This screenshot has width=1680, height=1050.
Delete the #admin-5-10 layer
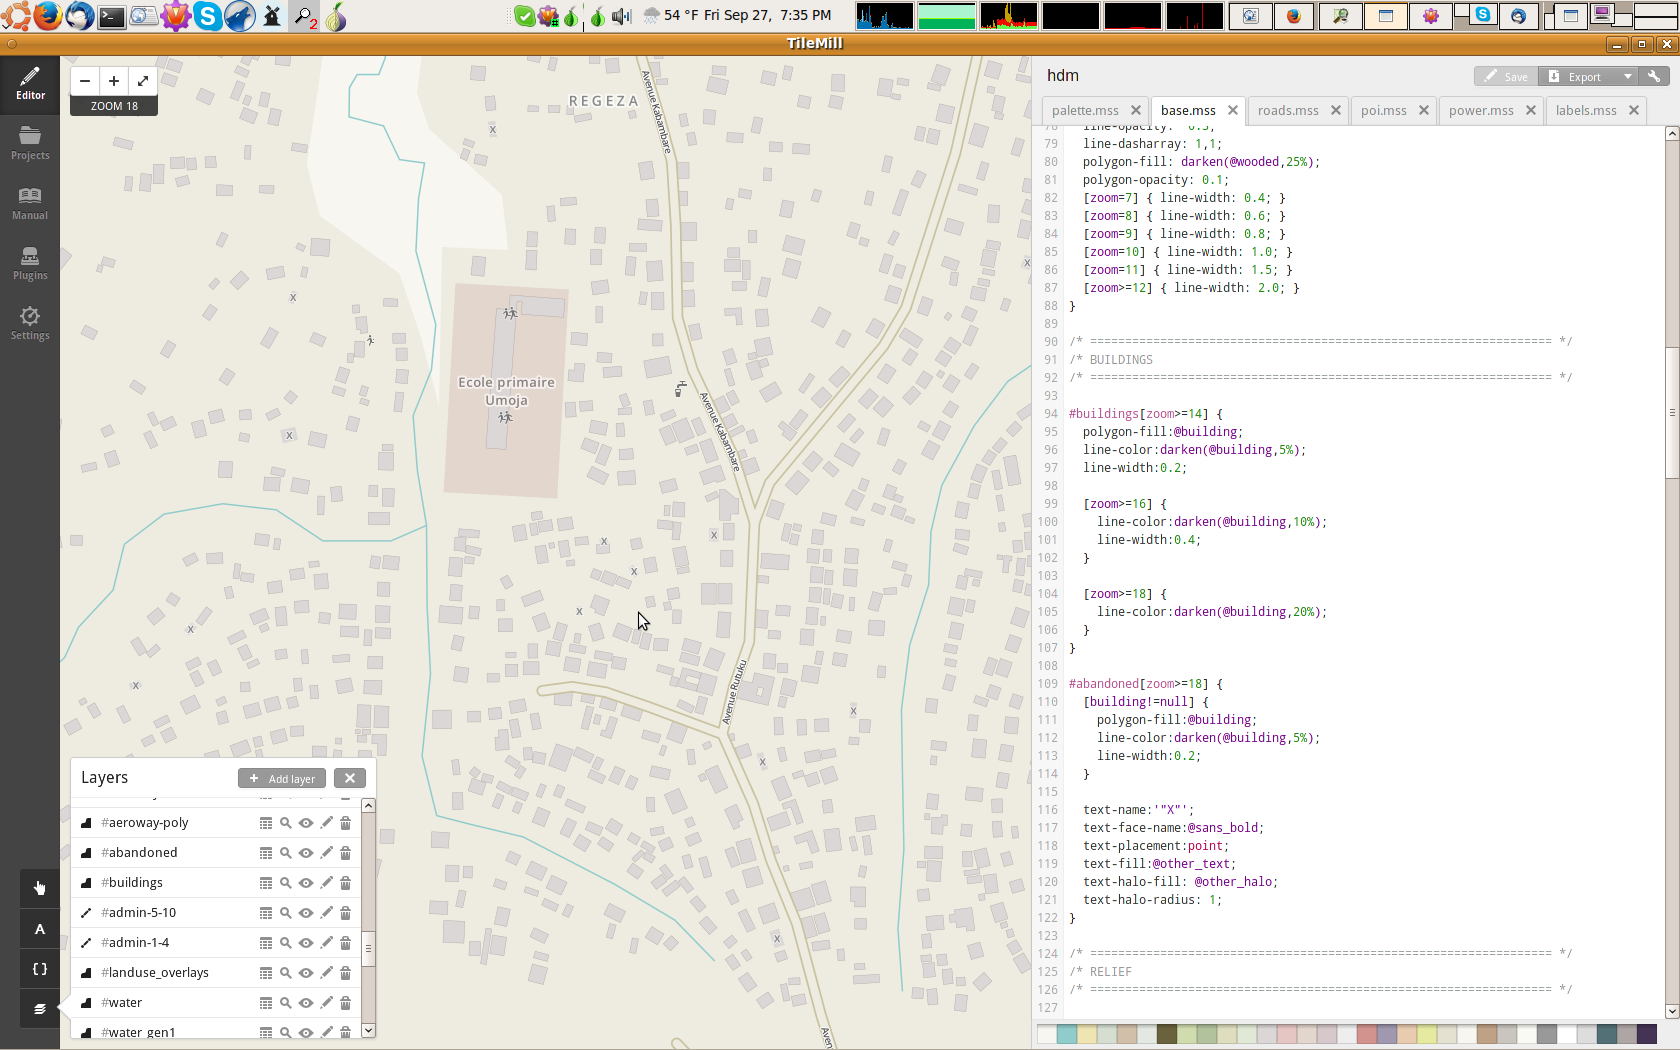pyautogui.click(x=346, y=913)
